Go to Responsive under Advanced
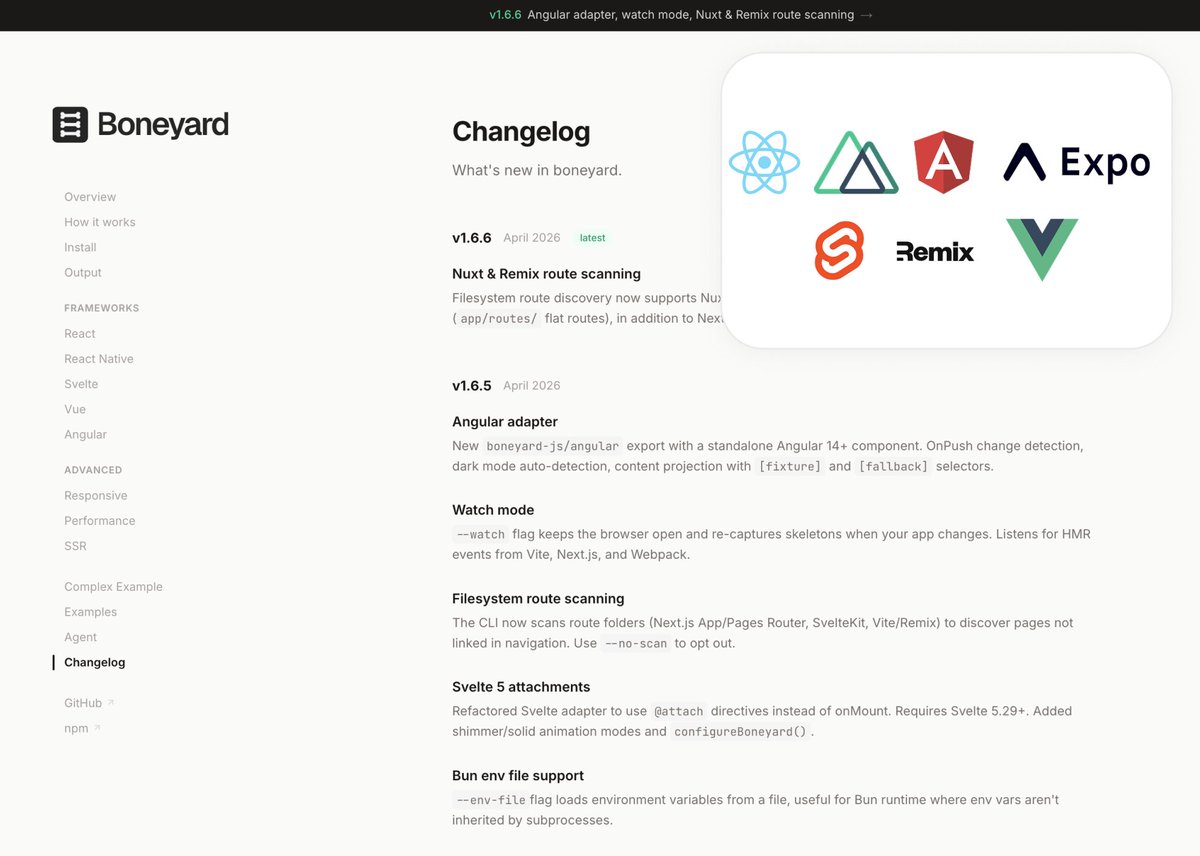Viewport: 1200px width, 856px height. [x=96, y=495]
